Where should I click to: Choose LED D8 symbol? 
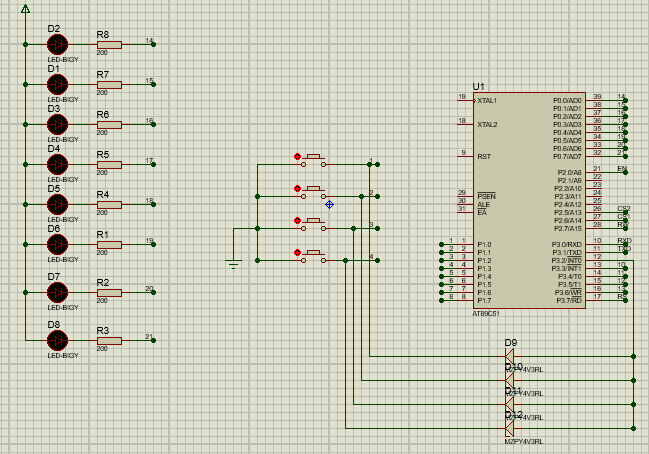tap(58, 341)
